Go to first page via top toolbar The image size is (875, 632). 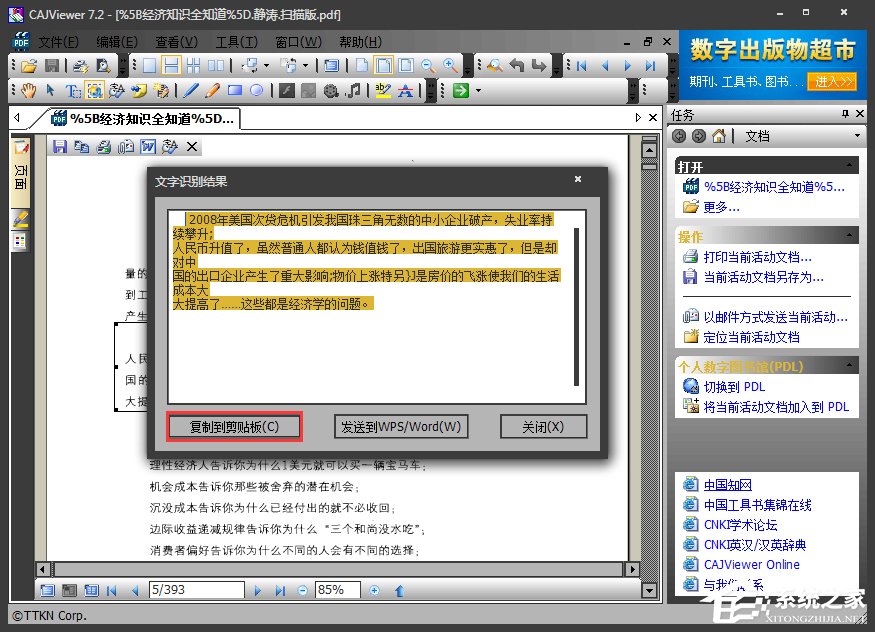(x=582, y=66)
